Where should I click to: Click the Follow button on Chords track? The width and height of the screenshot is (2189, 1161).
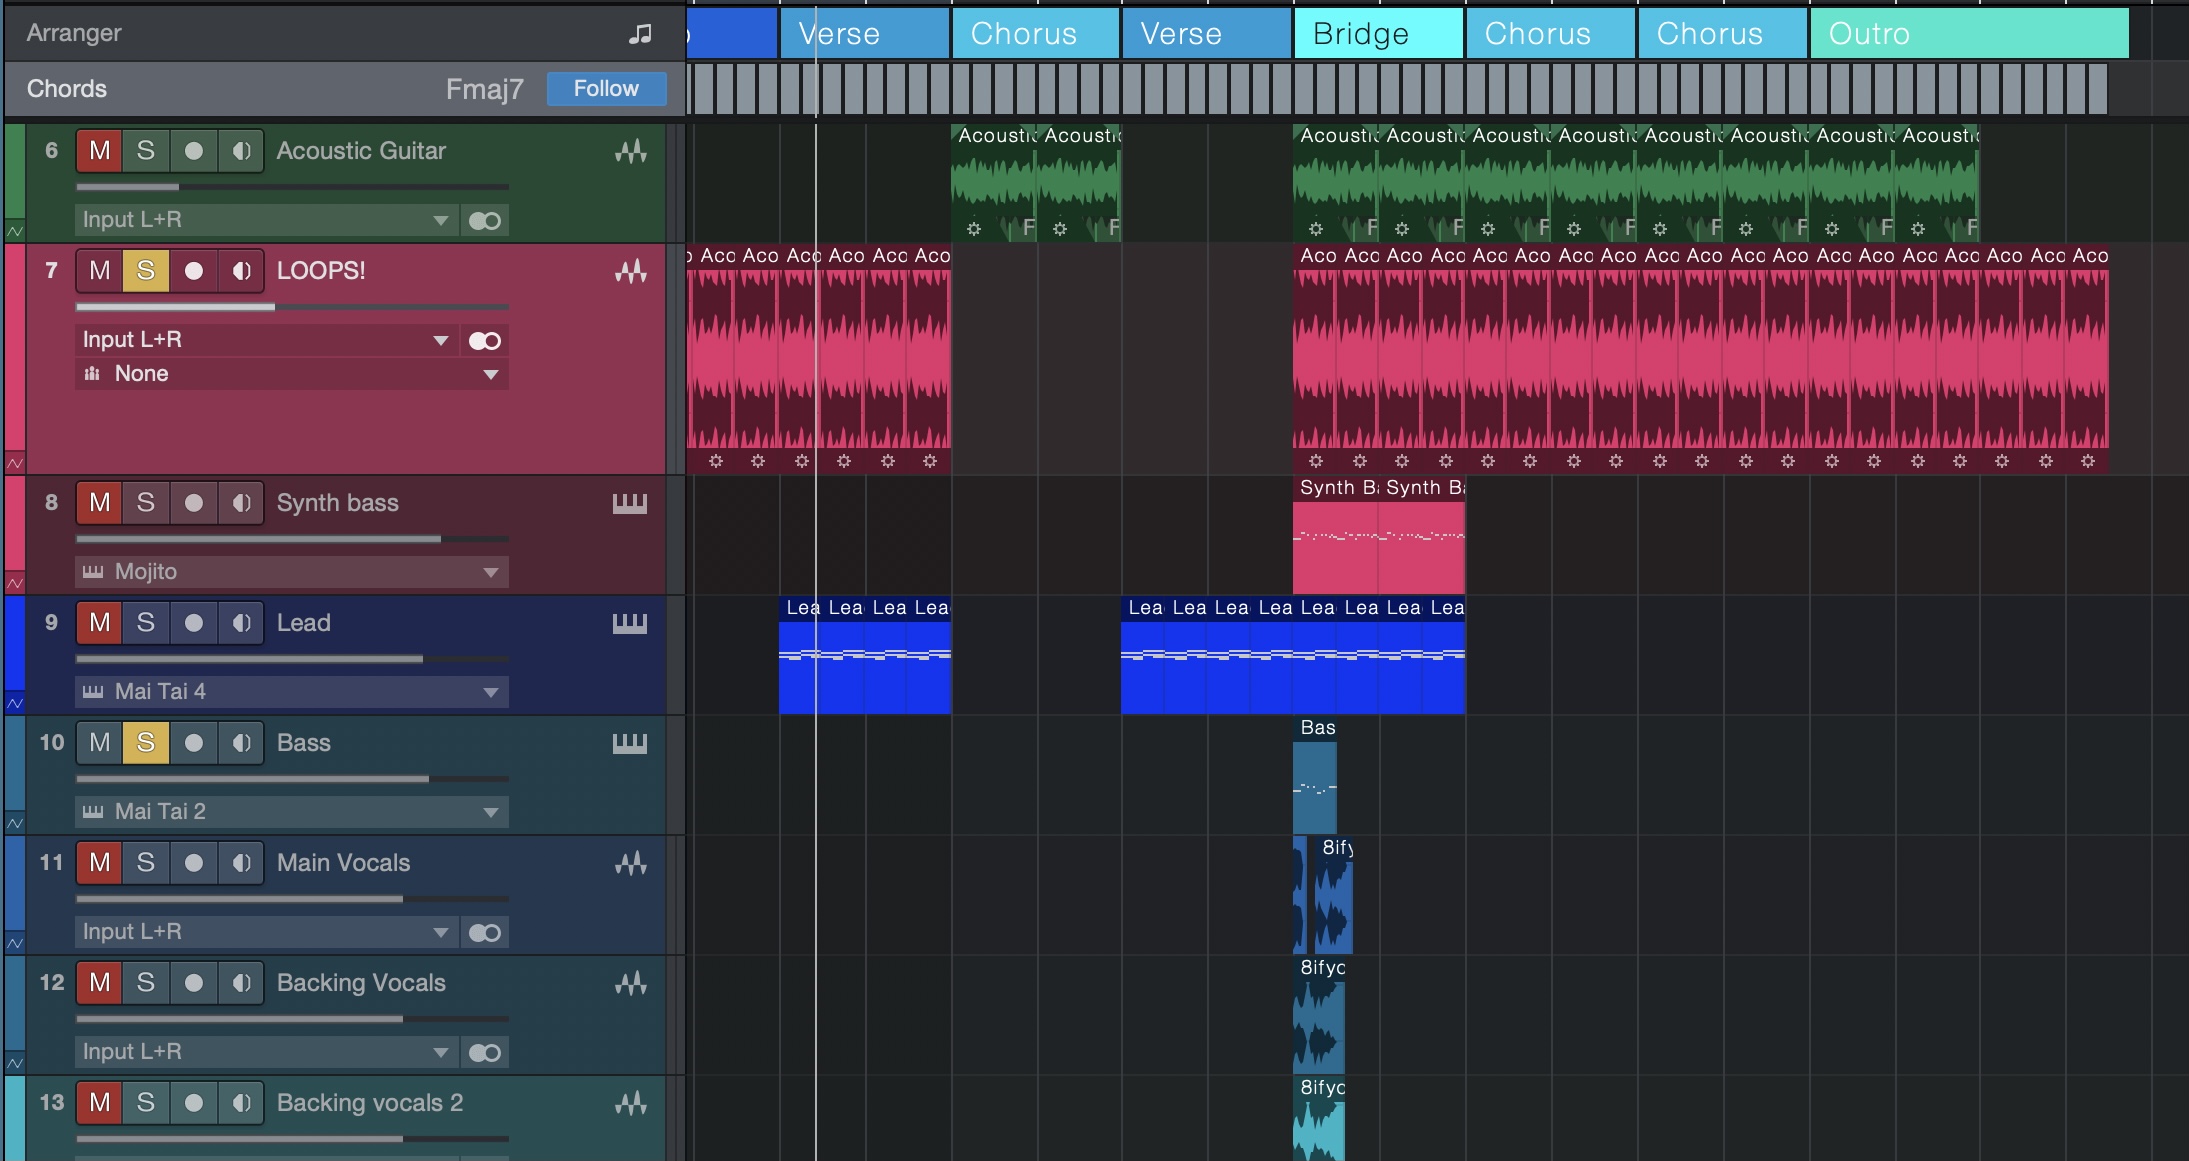[606, 89]
